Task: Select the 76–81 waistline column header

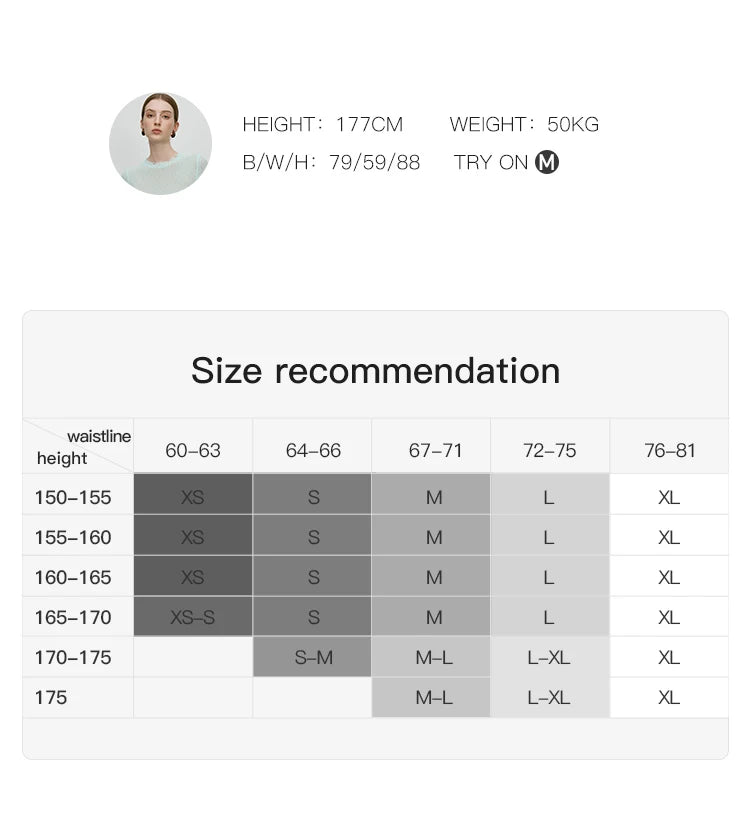Action: coord(670,451)
